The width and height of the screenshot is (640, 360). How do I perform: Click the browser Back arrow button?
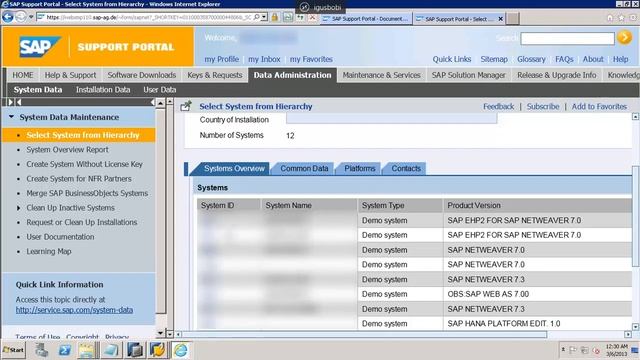point(7,17)
